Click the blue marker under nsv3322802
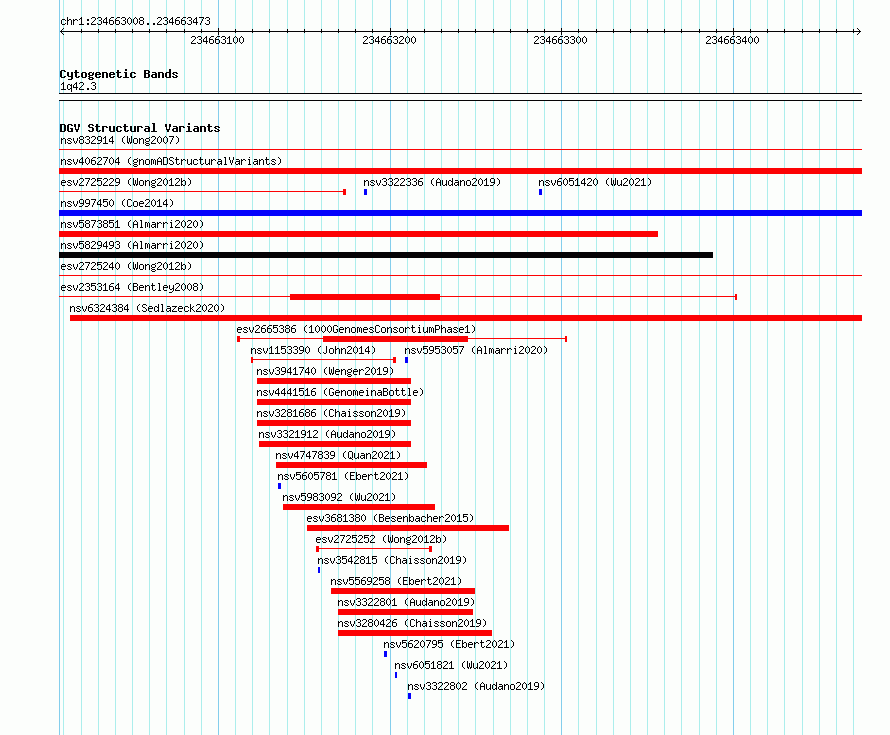The height and width of the screenshot is (735, 890). tap(409, 696)
